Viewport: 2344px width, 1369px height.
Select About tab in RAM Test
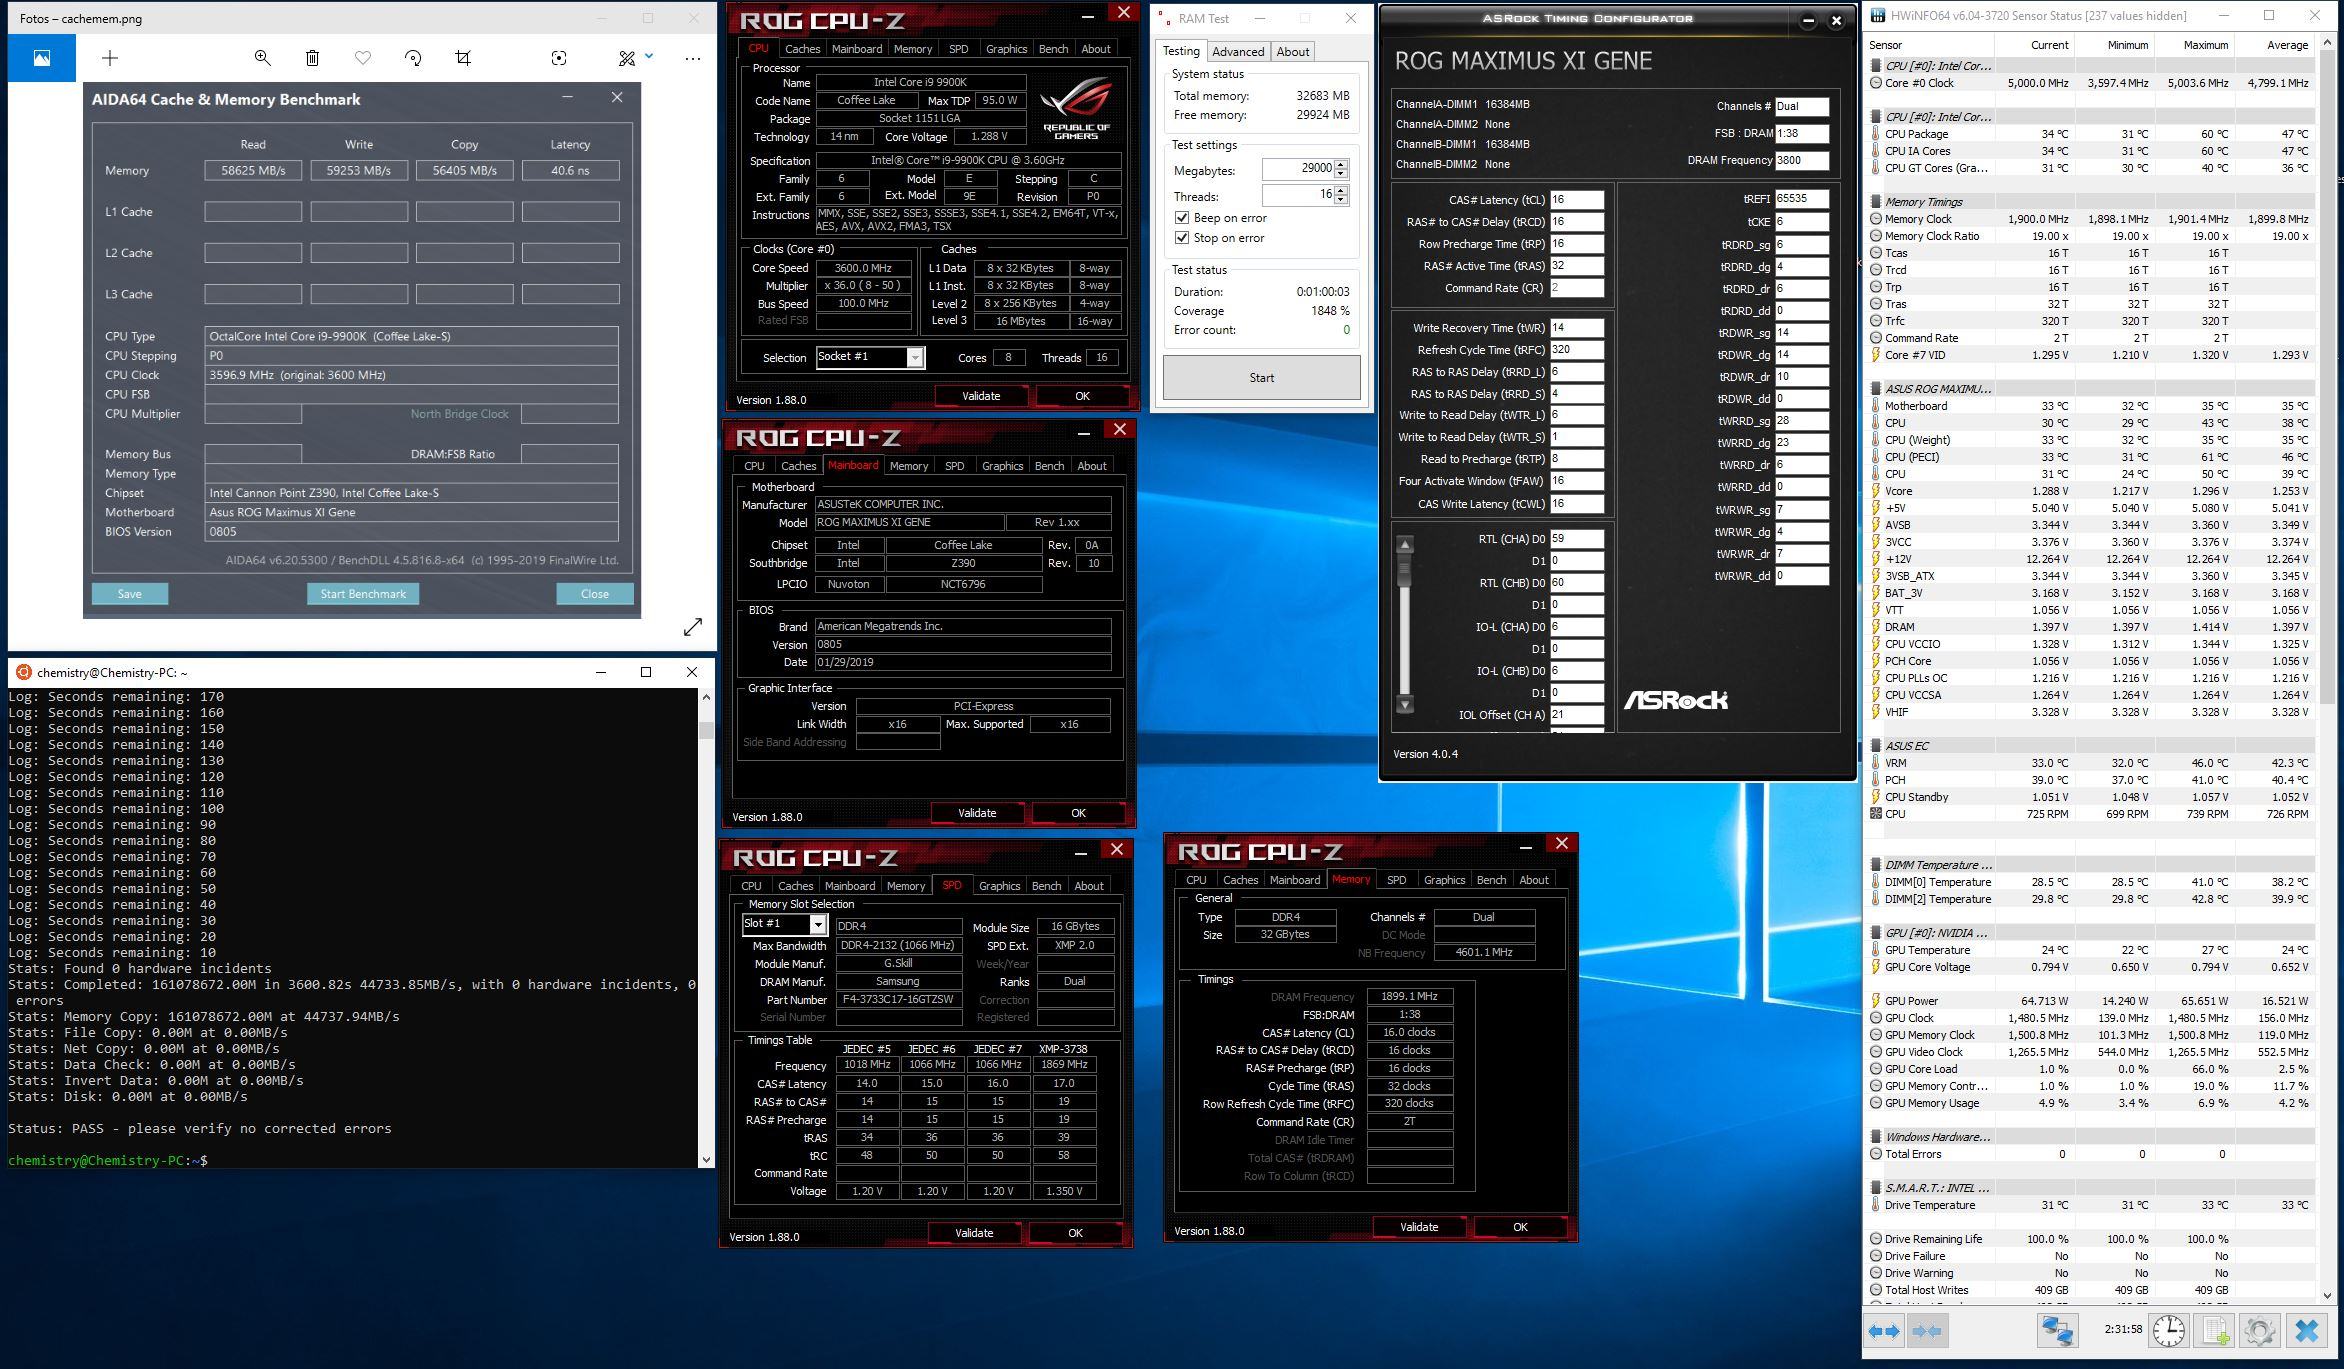click(1292, 52)
